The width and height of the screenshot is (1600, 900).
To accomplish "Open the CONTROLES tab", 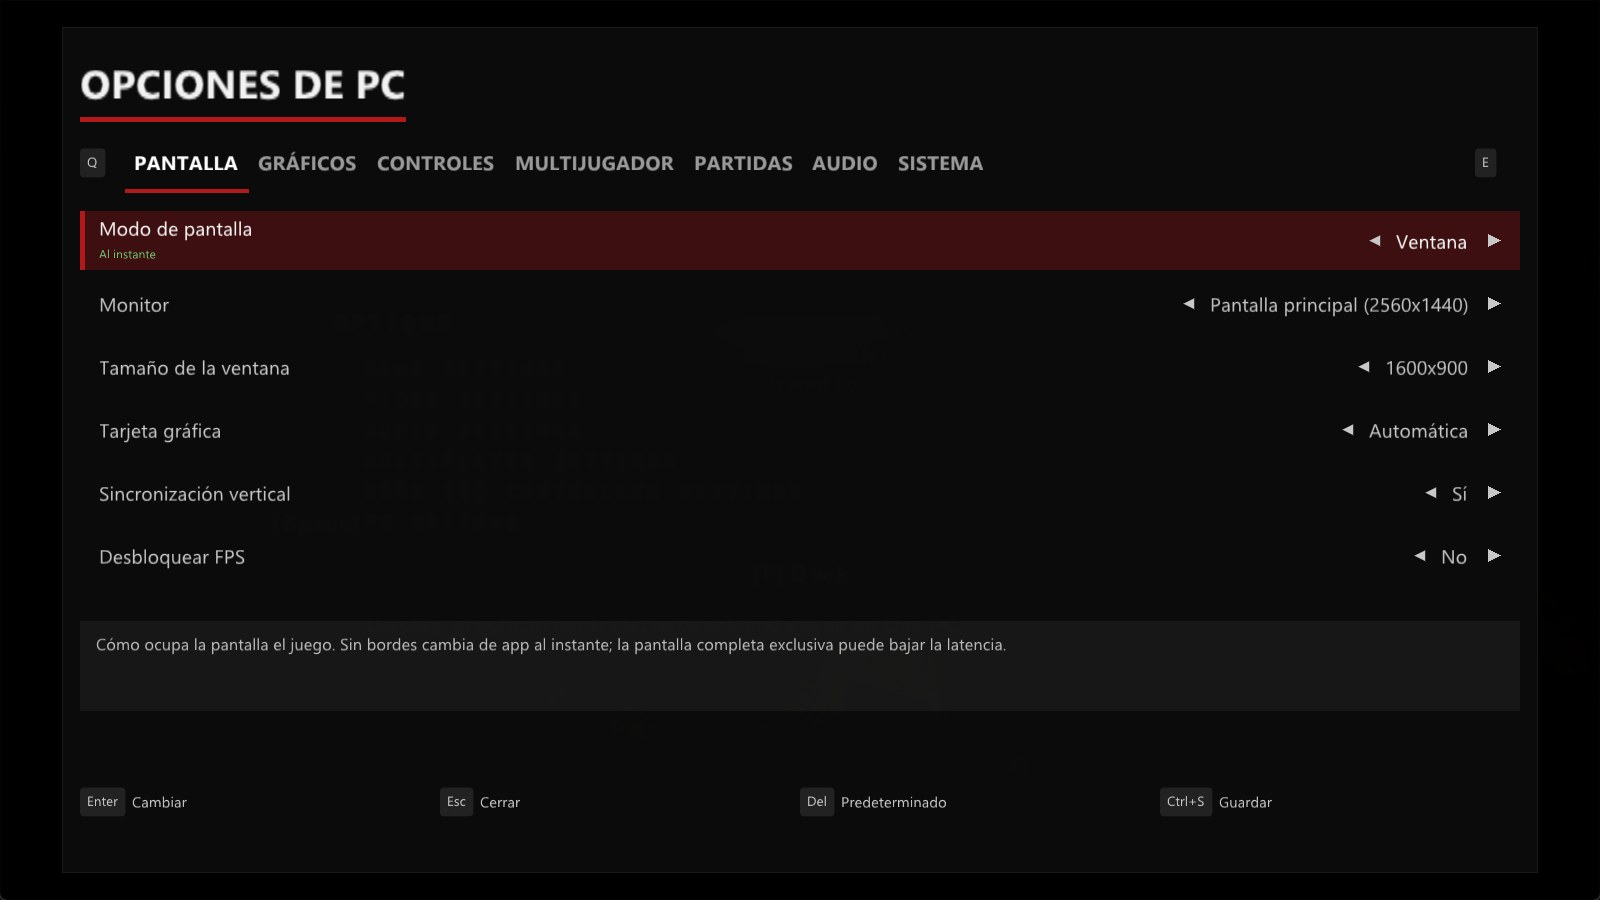I will [435, 163].
